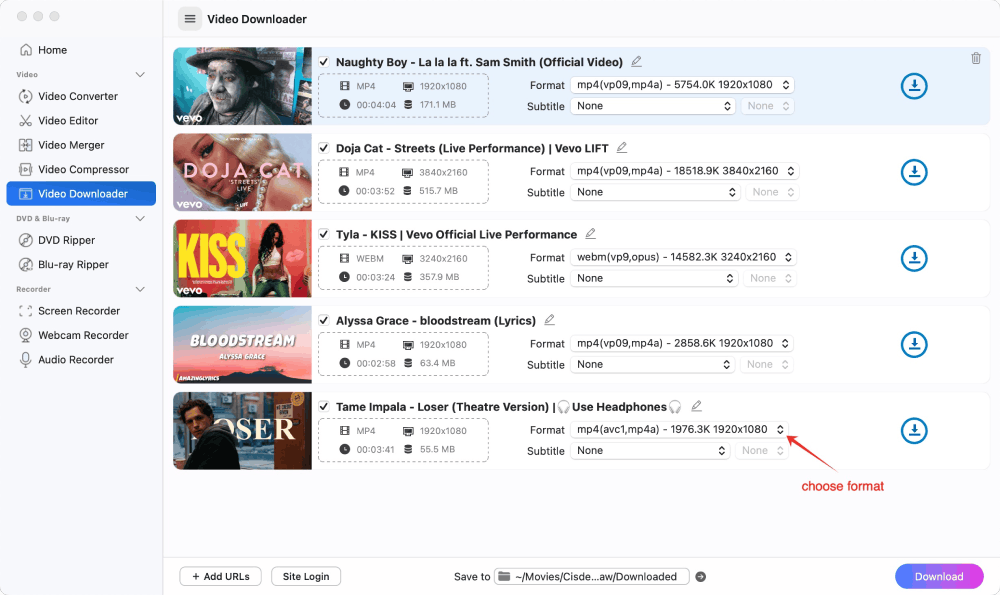Click the '515.7 MB' file size text
This screenshot has width=1000, height=595.
(438, 191)
